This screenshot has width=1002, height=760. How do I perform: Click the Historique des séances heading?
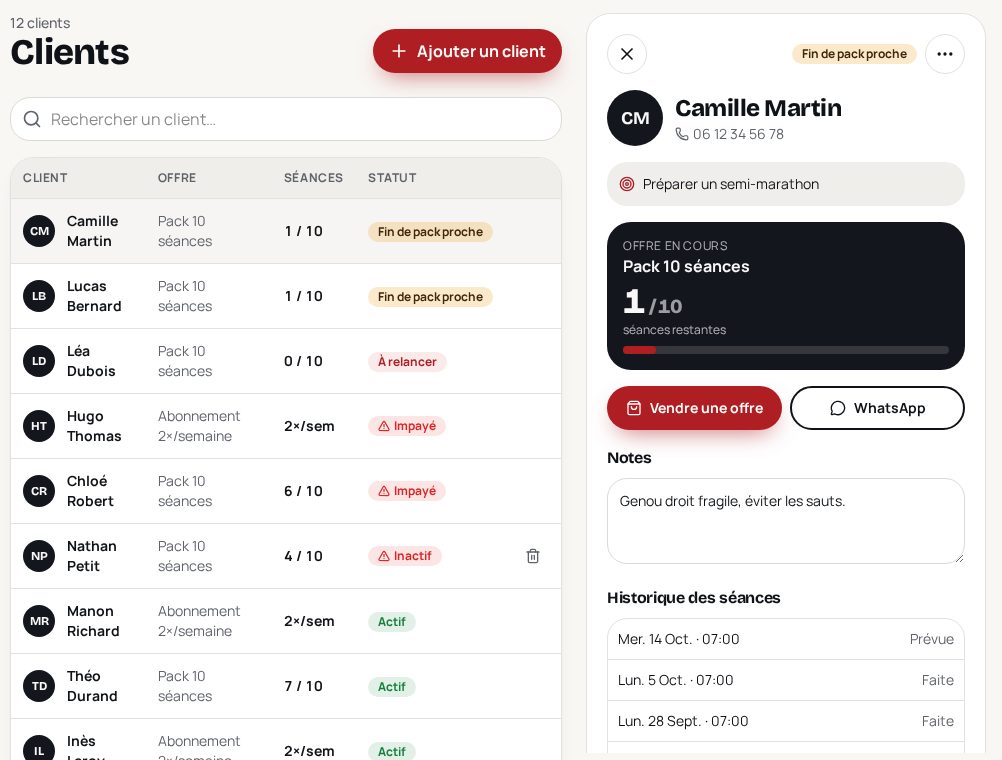(693, 598)
